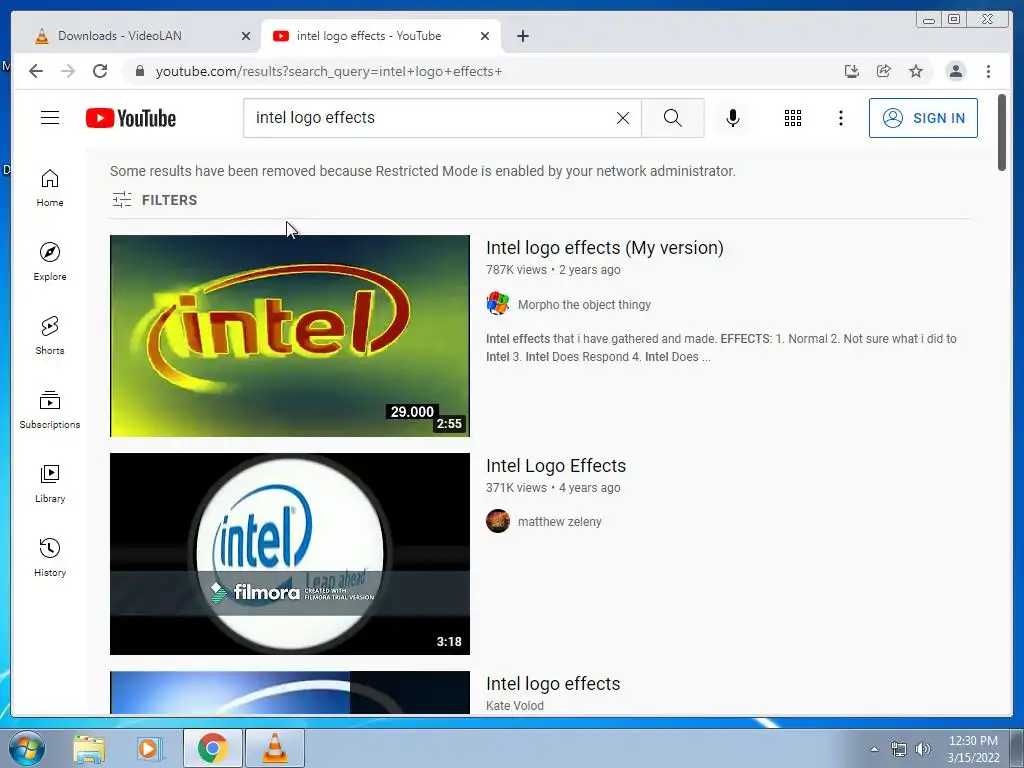The height and width of the screenshot is (768, 1024).
Task: Go forward with the browser forward arrow
Action: coord(68,71)
